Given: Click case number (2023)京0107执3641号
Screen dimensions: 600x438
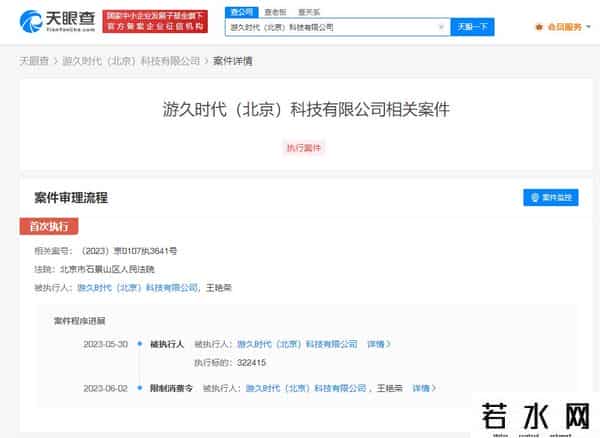Looking at the screenshot, I should point(129,251).
